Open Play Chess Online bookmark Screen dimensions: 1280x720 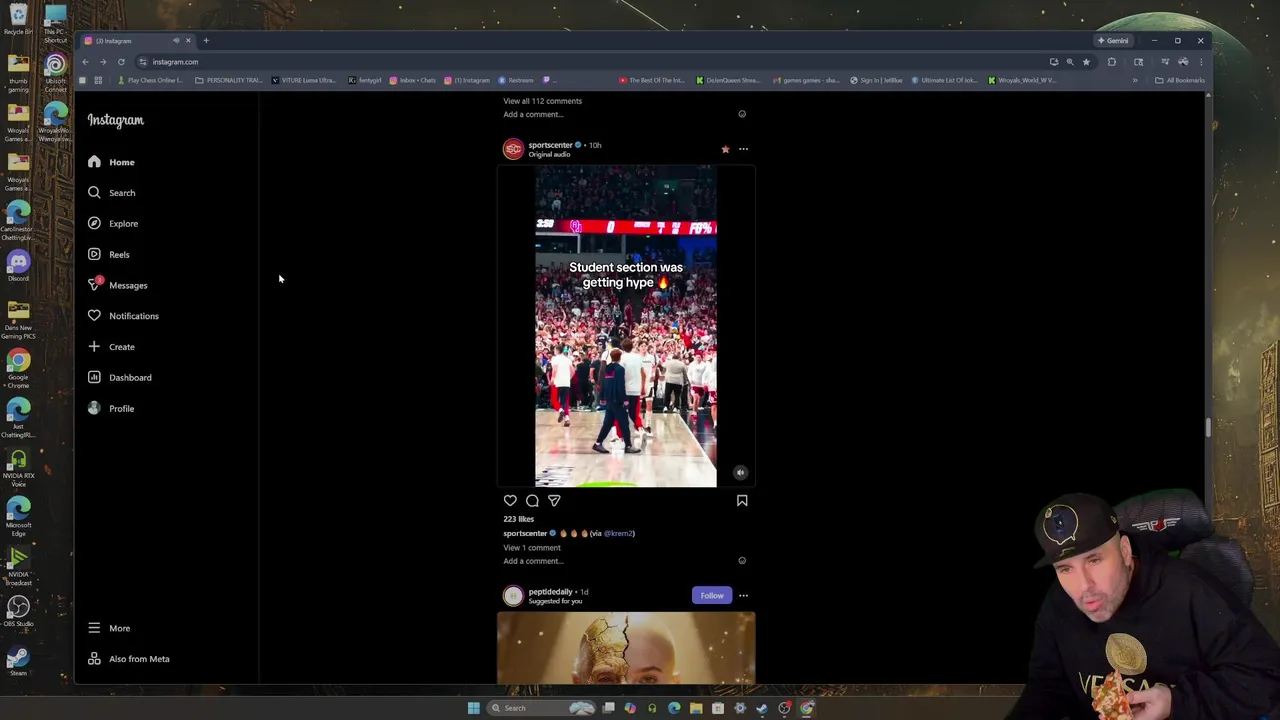150,80
